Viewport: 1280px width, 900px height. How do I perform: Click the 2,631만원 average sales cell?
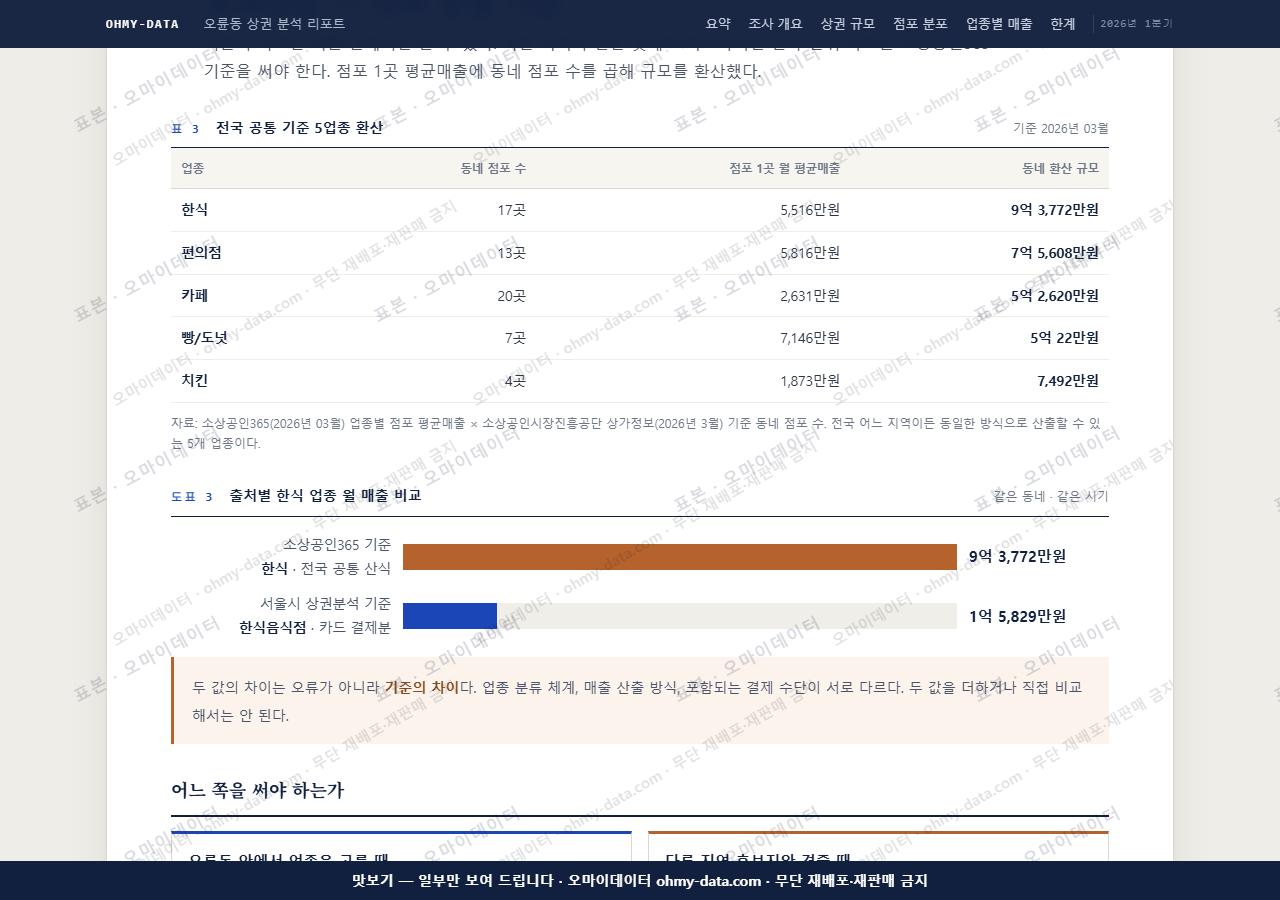[810, 296]
